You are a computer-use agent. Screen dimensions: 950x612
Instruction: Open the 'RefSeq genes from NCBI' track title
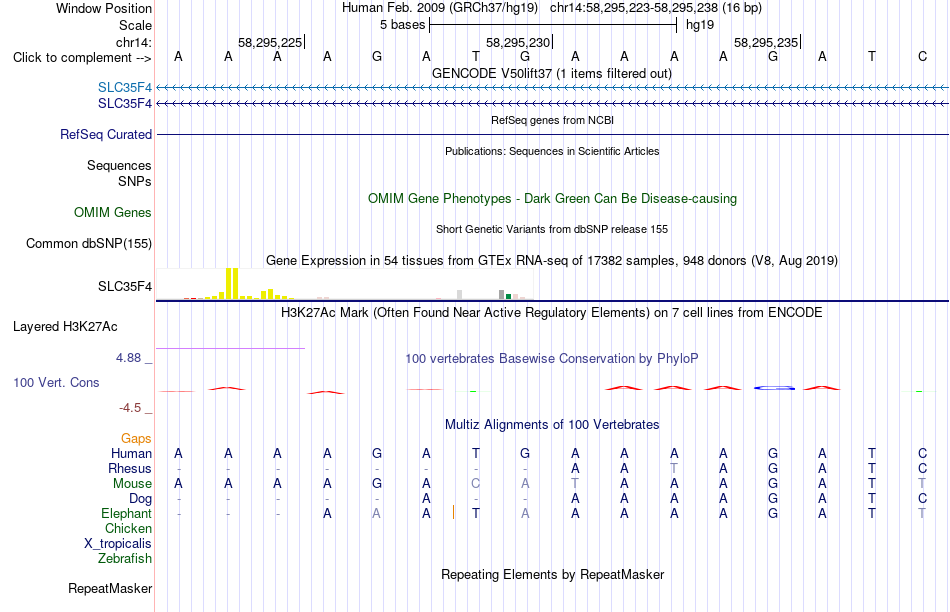click(x=552, y=120)
